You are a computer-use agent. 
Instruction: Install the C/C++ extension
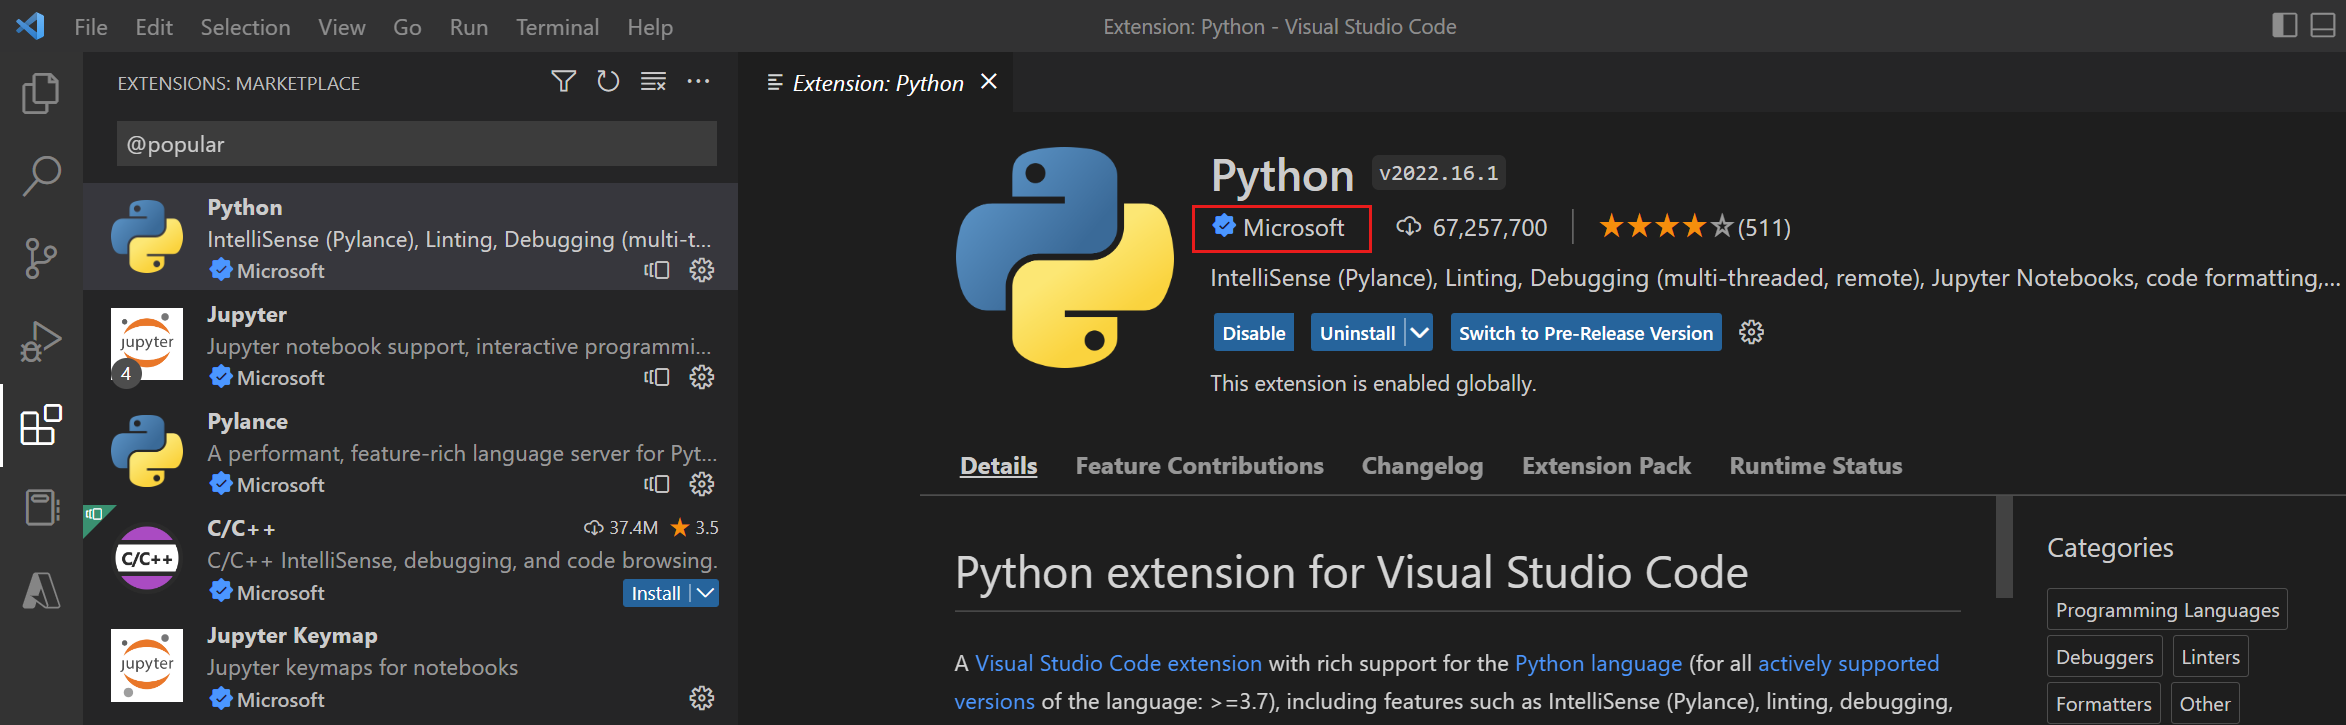(656, 593)
